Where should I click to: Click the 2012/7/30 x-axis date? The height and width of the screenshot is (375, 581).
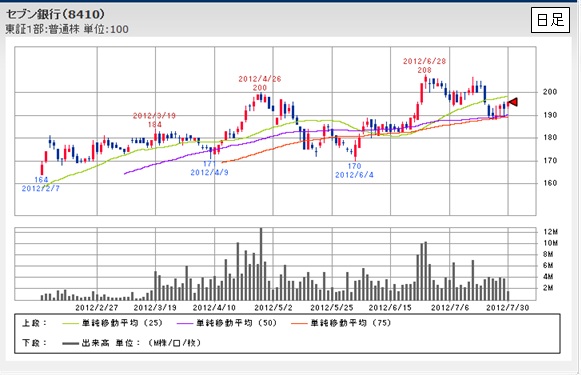point(508,308)
